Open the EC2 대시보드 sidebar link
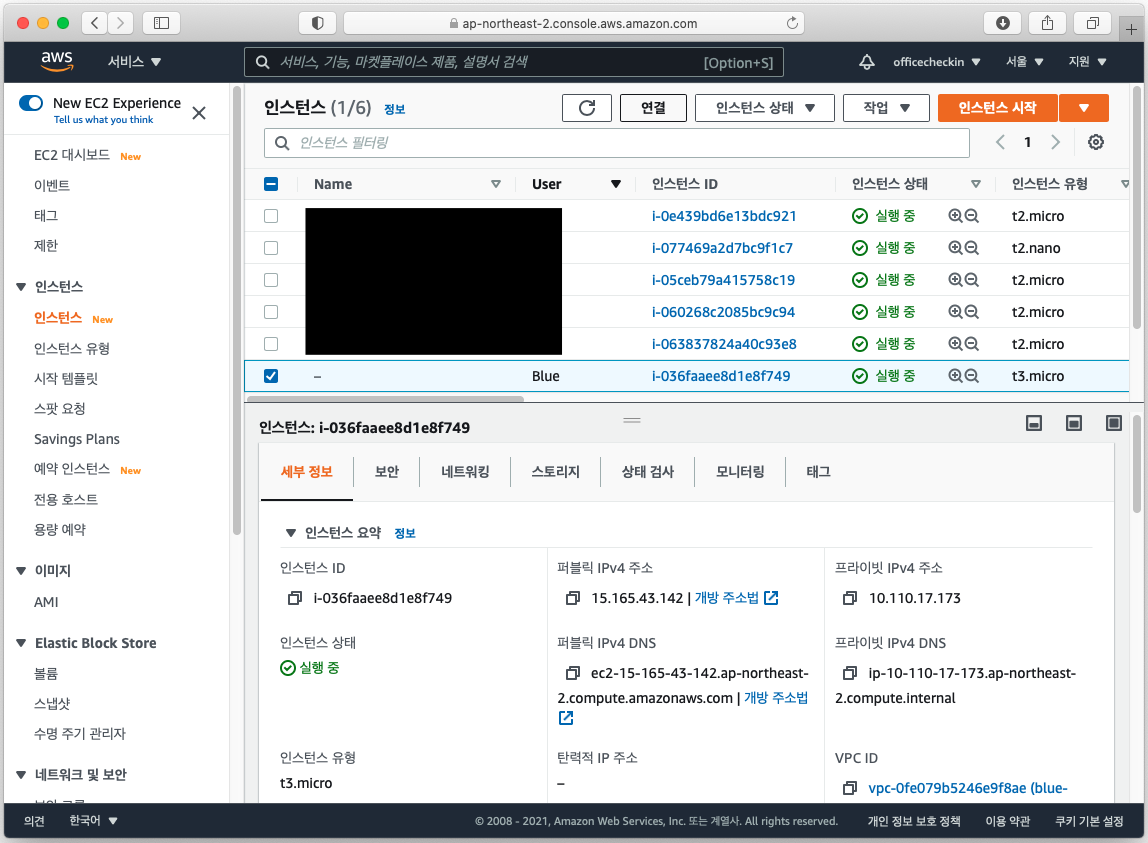 point(72,155)
